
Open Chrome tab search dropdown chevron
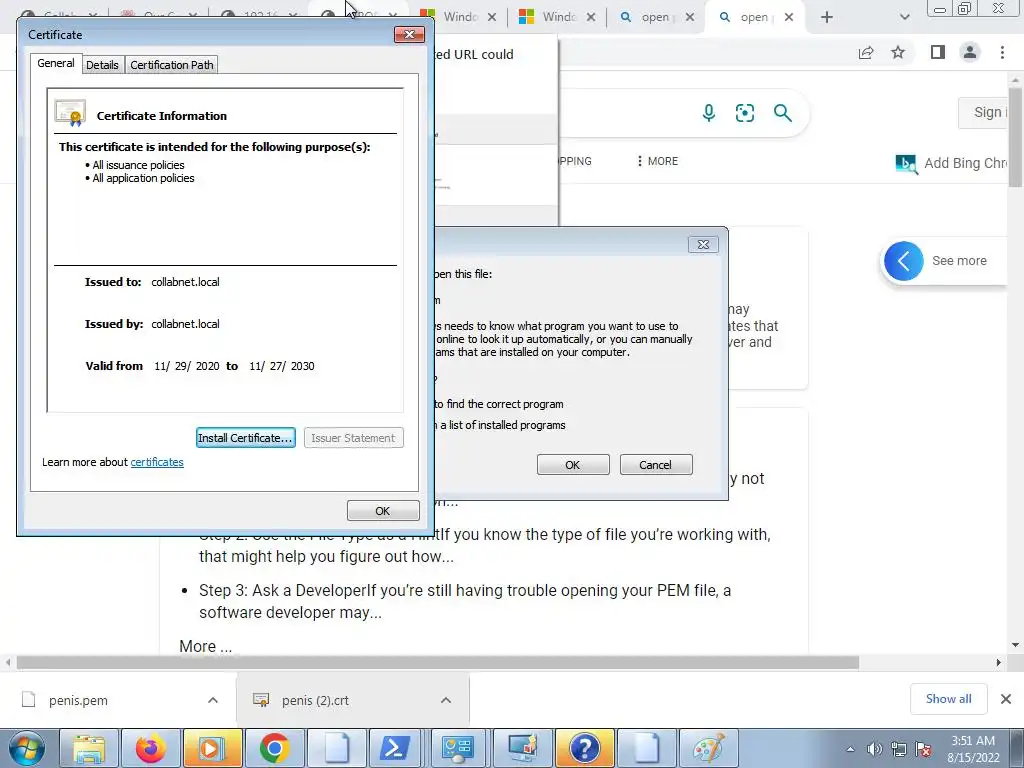coord(904,17)
